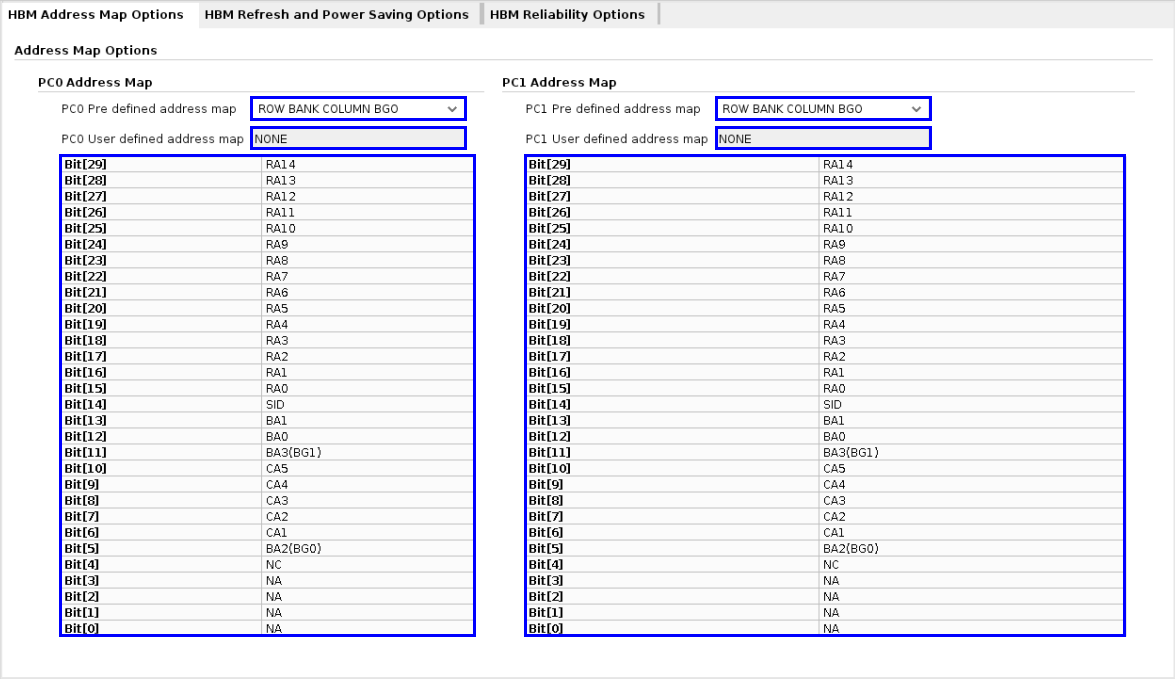Select the RA0 cell in PC0 table
This screenshot has height=679, width=1175.
click(366, 388)
